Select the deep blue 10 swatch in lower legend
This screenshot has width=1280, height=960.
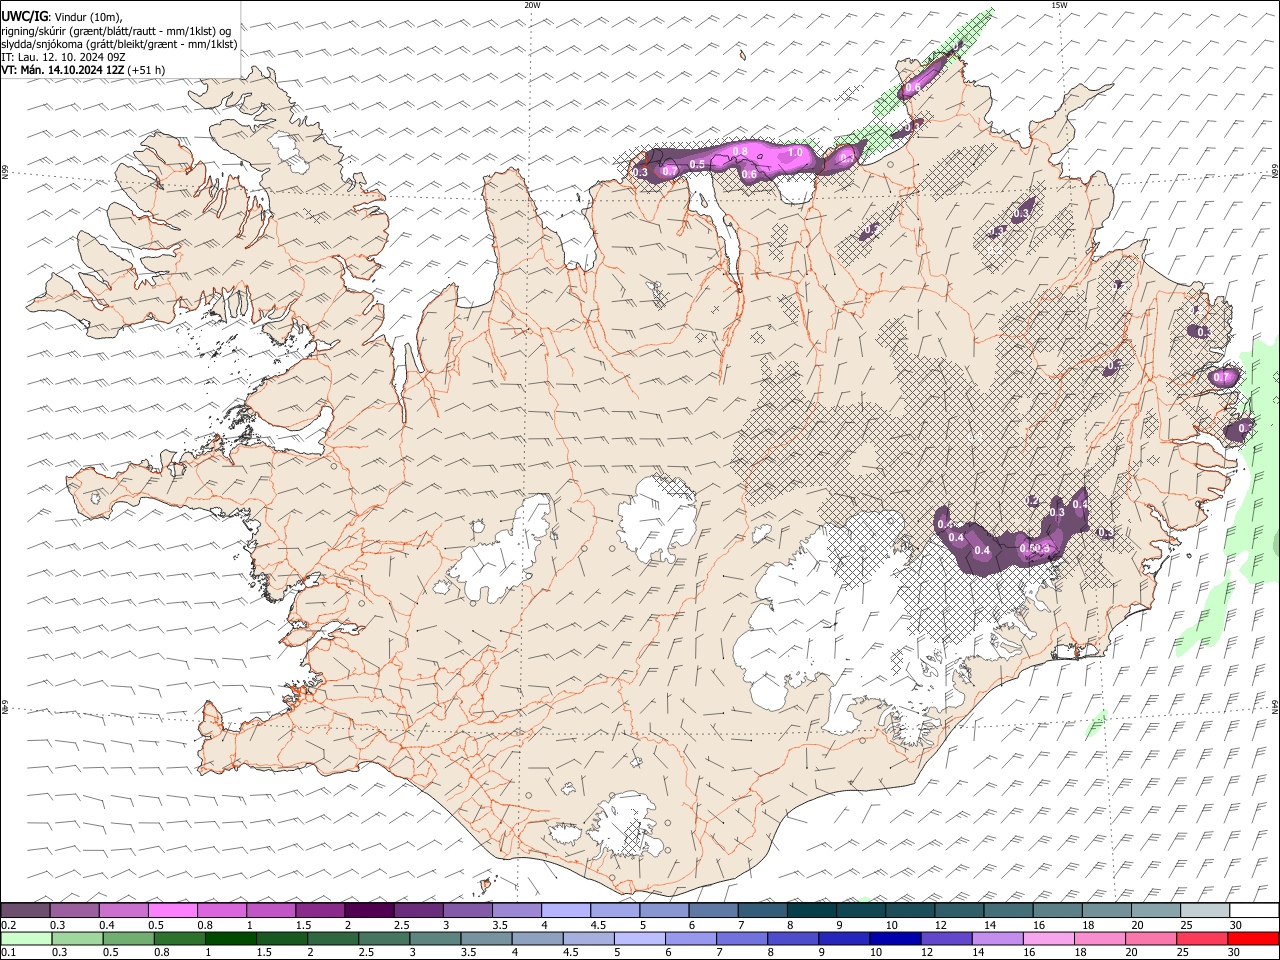[894, 938]
